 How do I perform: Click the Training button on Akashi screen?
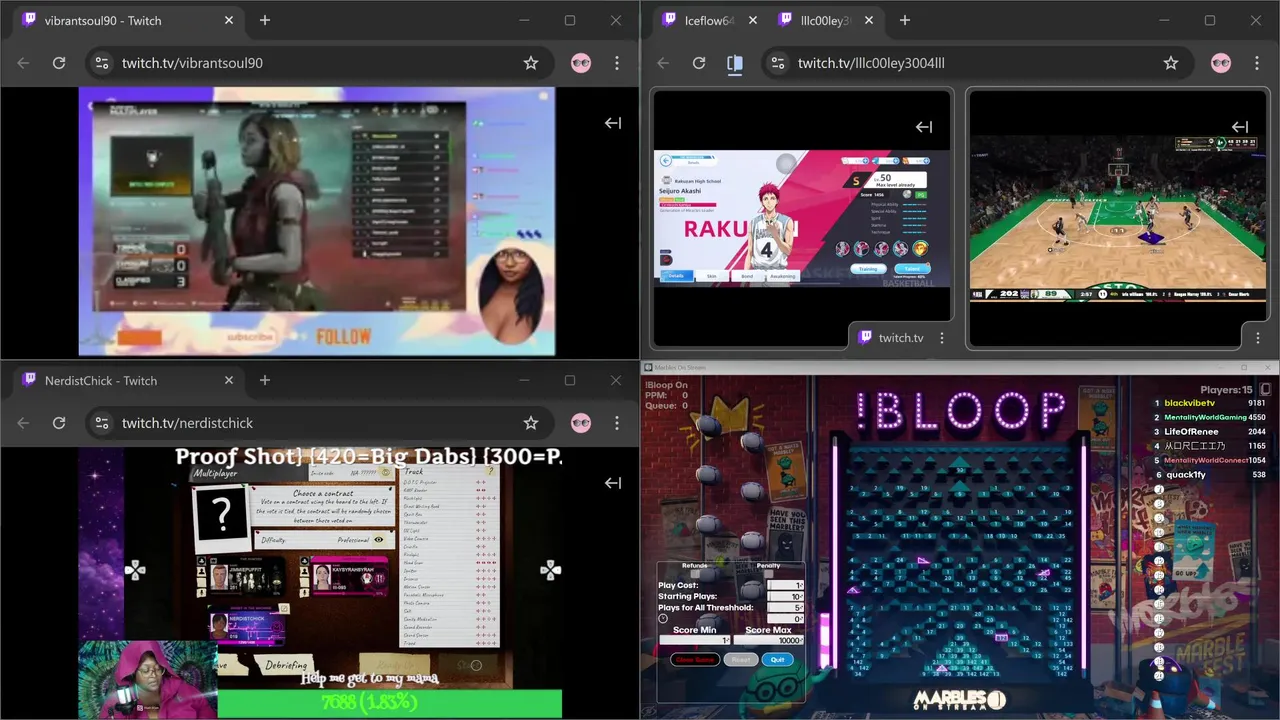[868, 269]
